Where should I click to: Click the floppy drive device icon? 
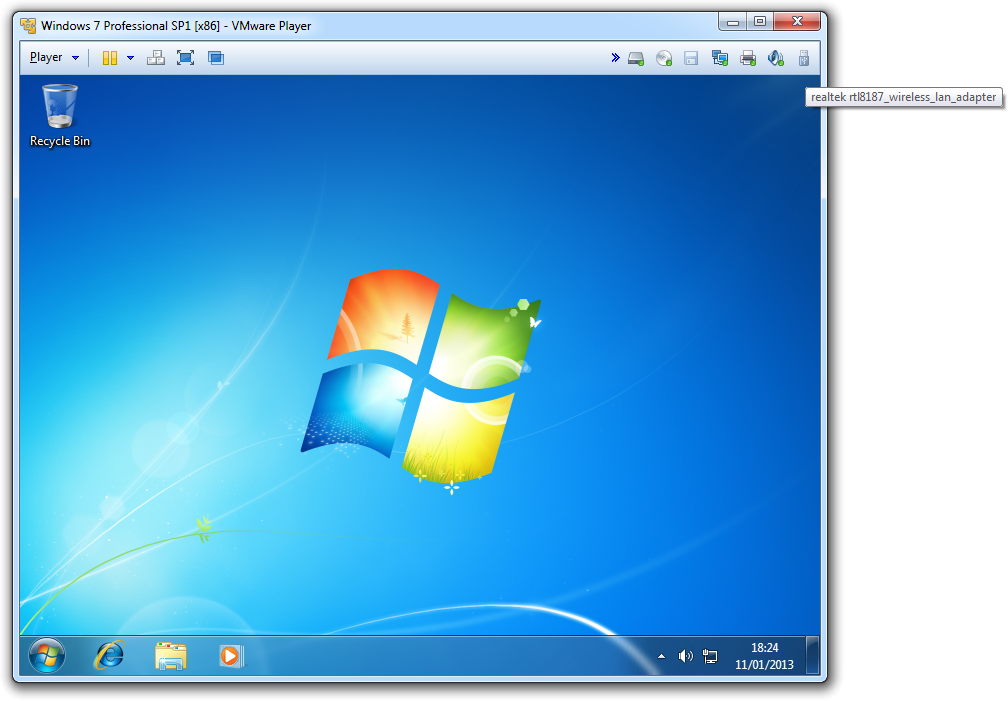click(x=691, y=58)
